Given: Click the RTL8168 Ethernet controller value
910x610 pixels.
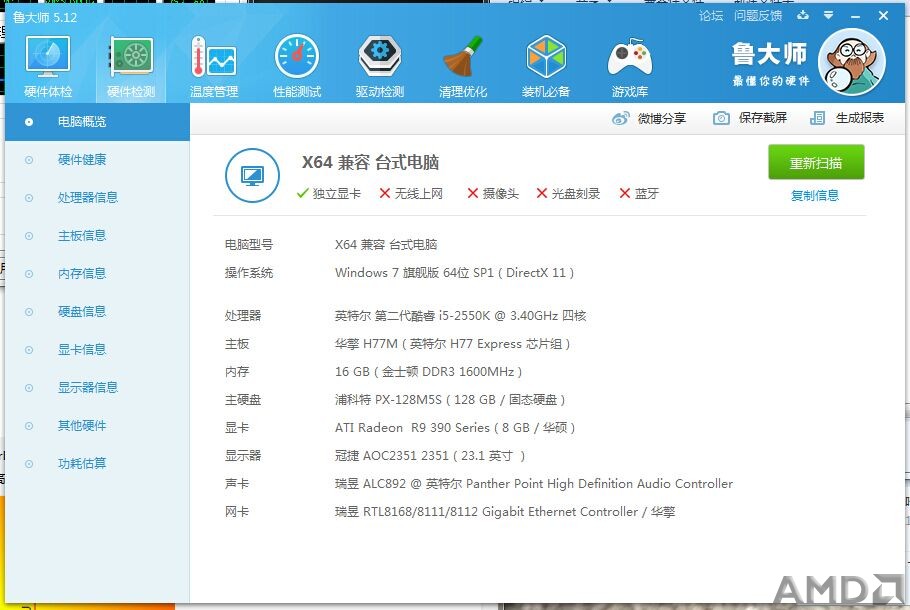Looking at the screenshot, I should [505, 512].
